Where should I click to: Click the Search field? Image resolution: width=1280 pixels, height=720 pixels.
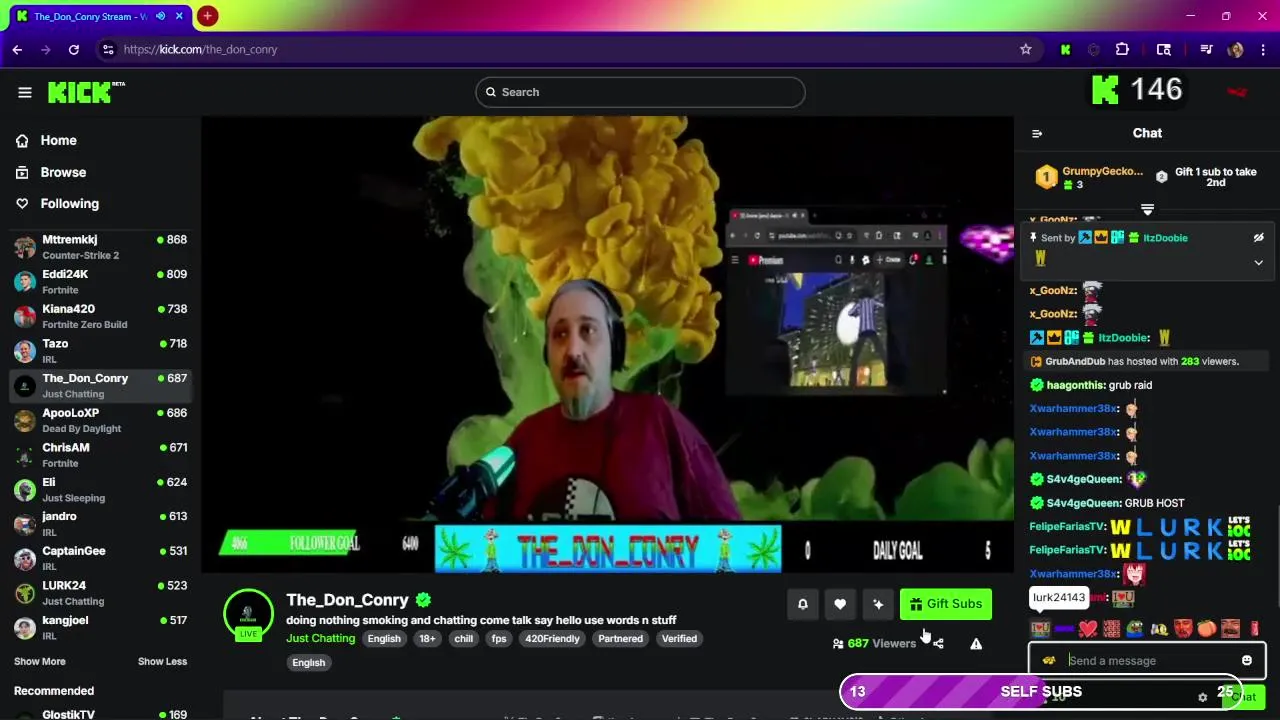[x=640, y=92]
